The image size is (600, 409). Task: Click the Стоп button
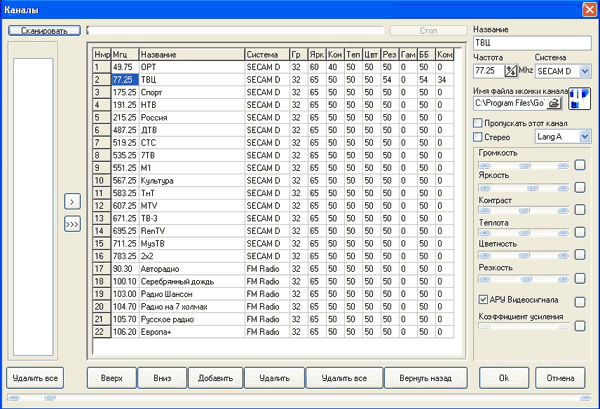(428, 31)
